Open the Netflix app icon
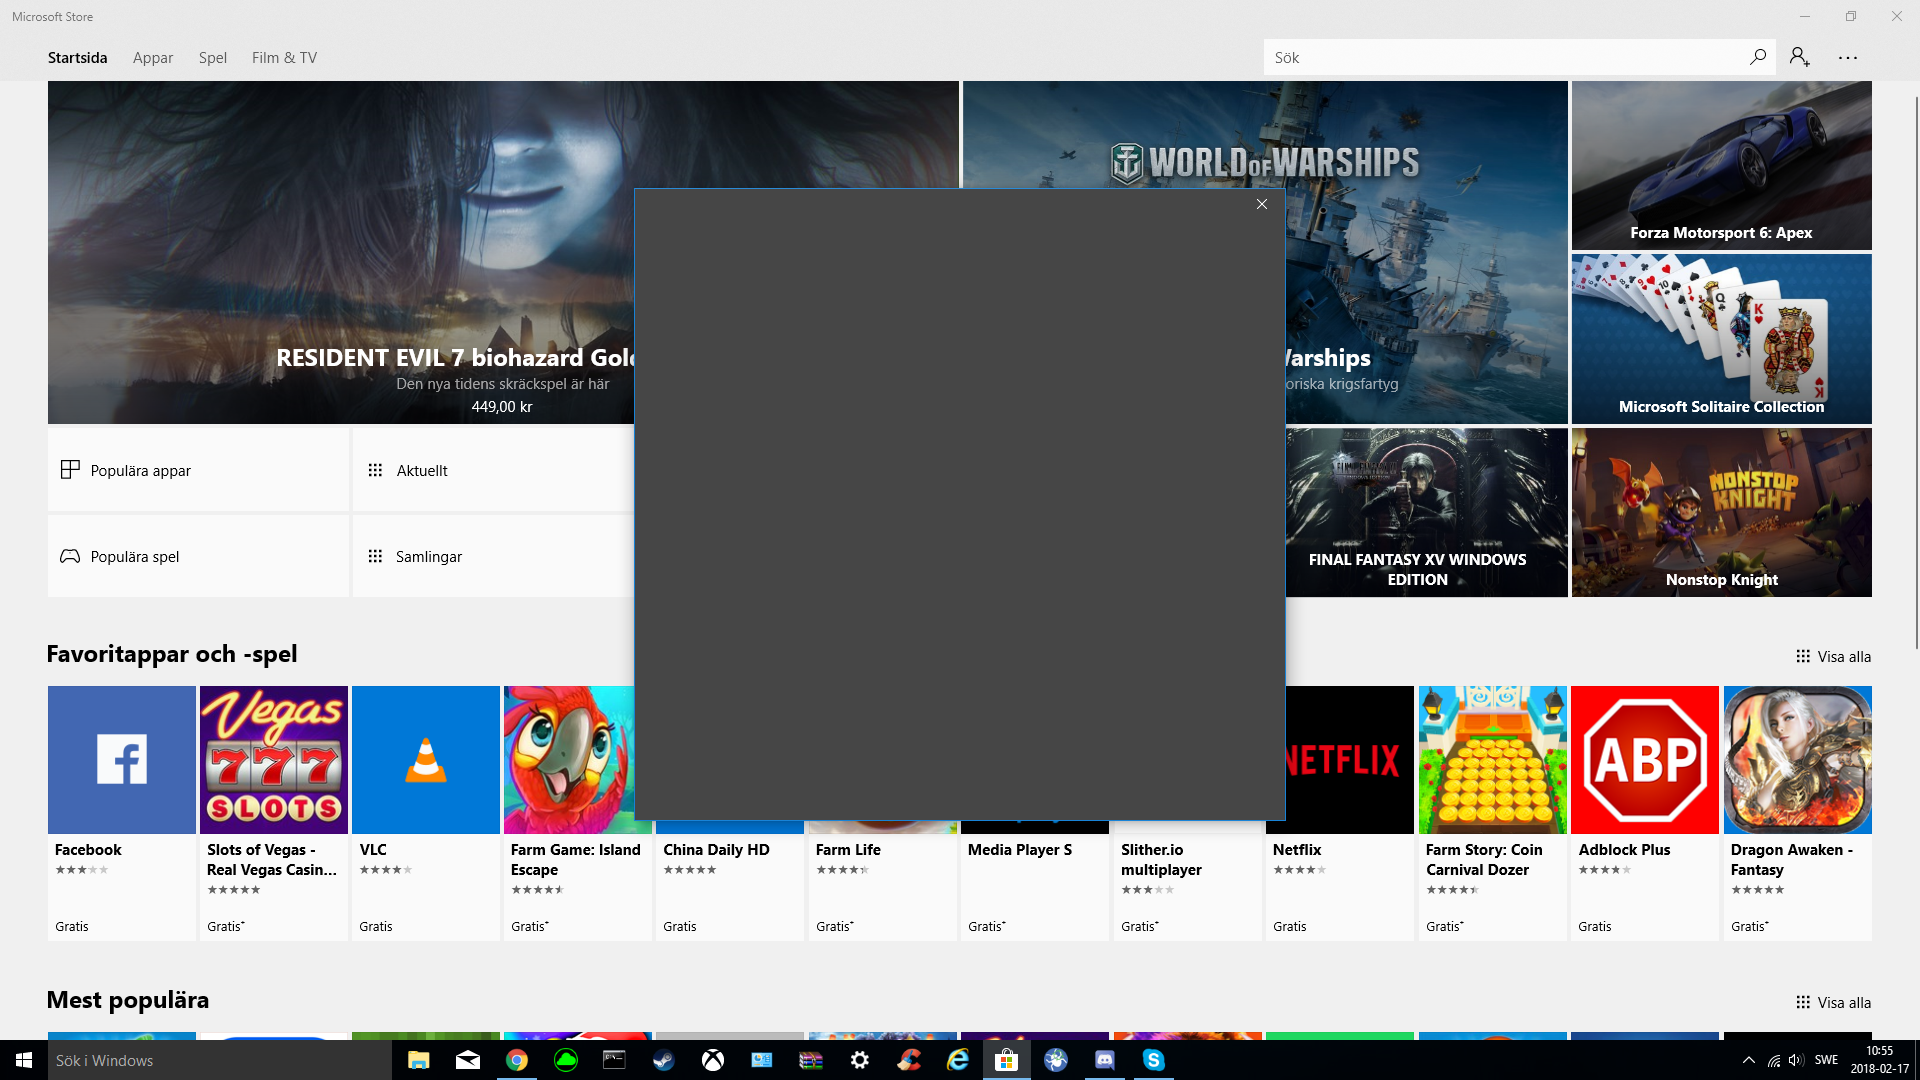 (1350, 760)
